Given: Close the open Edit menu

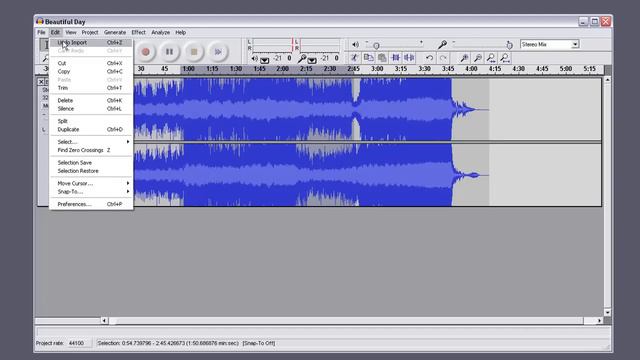Looking at the screenshot, I should tap(55, 32).
